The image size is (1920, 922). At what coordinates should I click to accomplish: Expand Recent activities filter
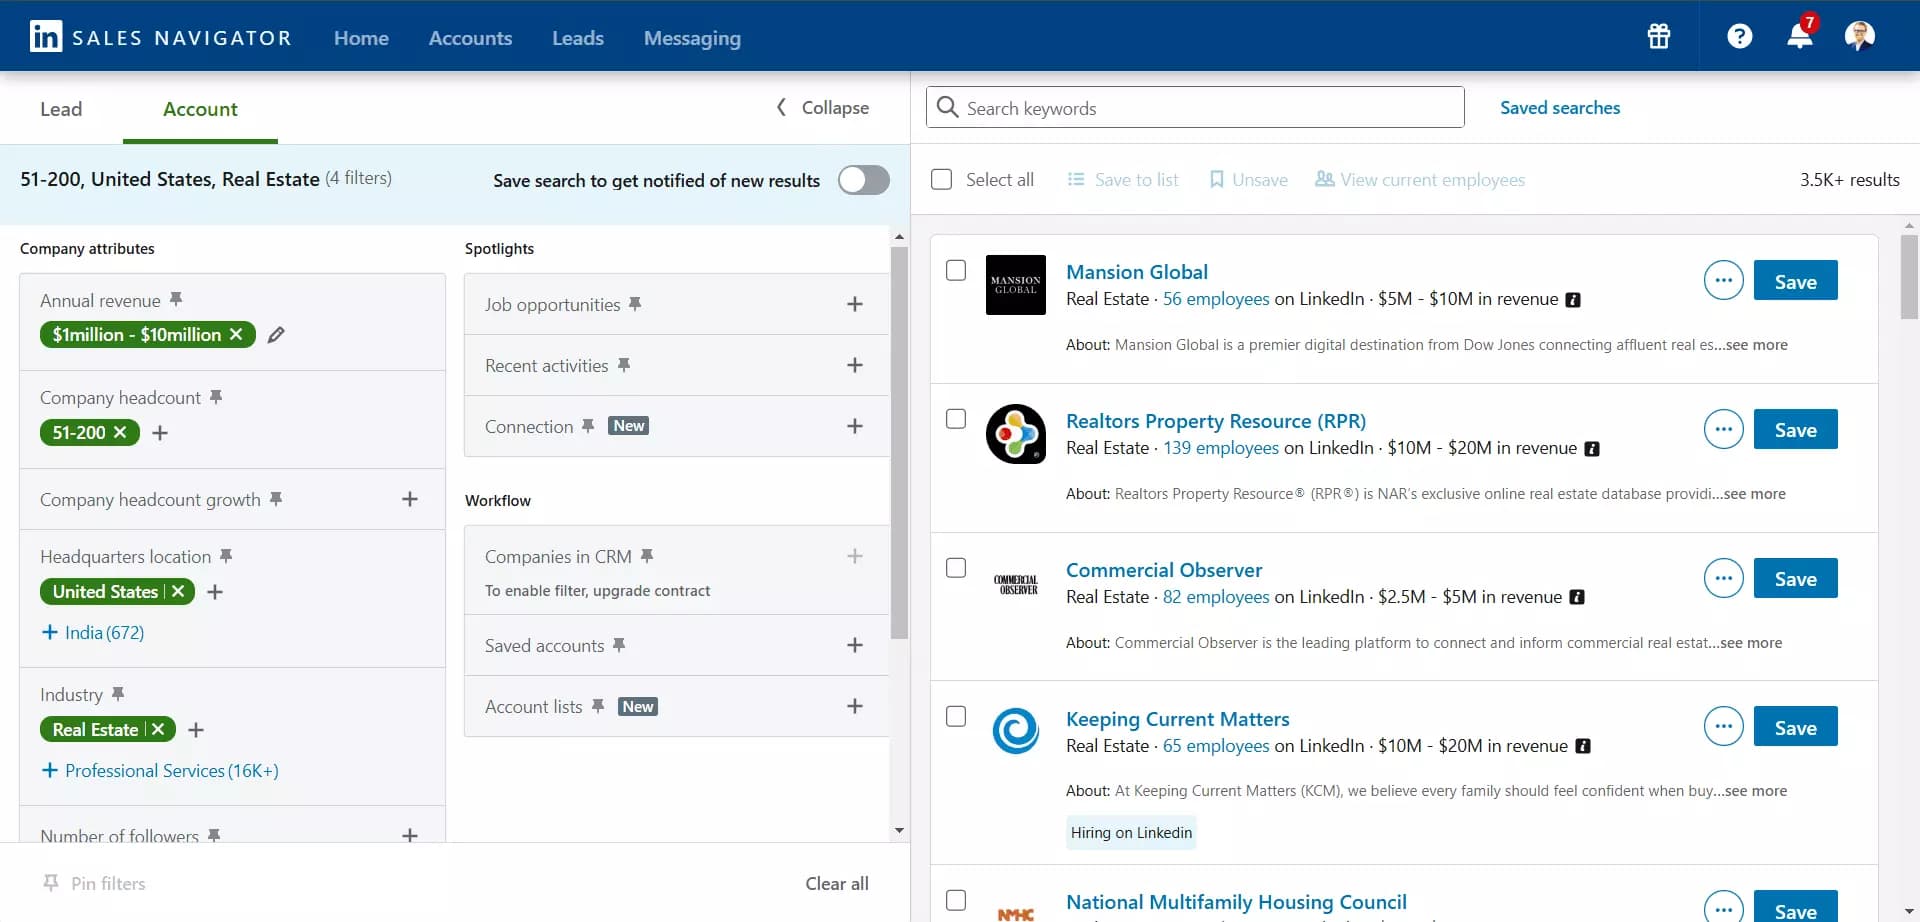tap(855, 365)
